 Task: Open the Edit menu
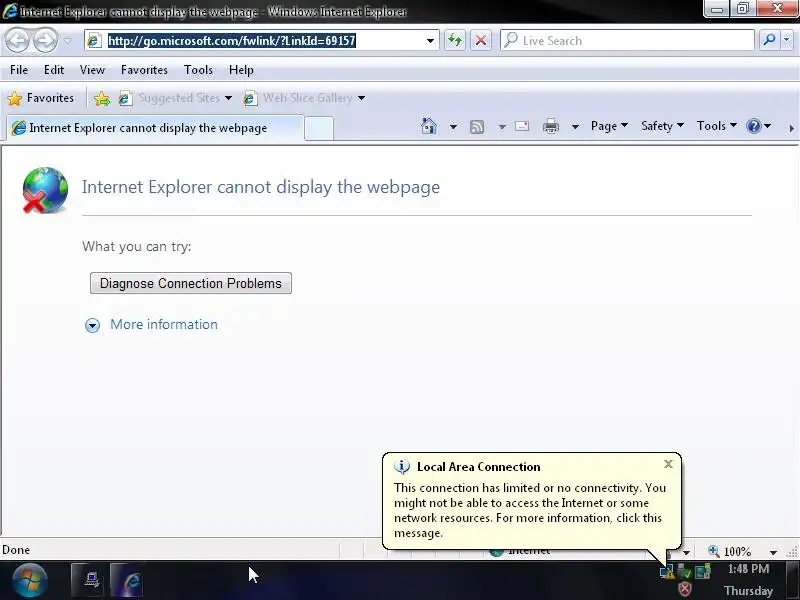tap(54, 70)
